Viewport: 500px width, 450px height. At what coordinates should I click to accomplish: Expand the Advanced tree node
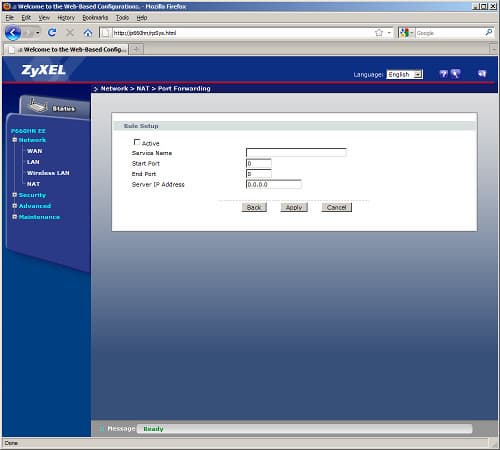pos(15,206)
